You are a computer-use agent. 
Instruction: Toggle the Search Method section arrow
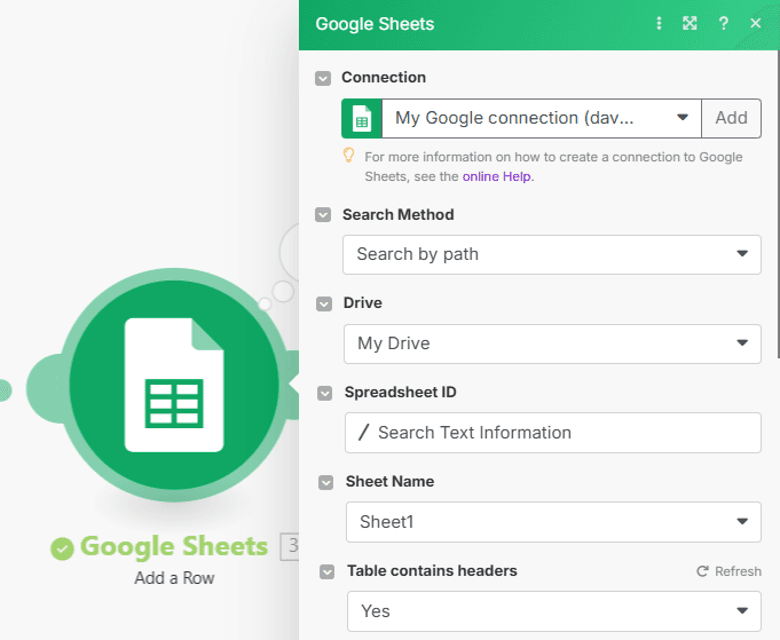click(x=323, y=215)
